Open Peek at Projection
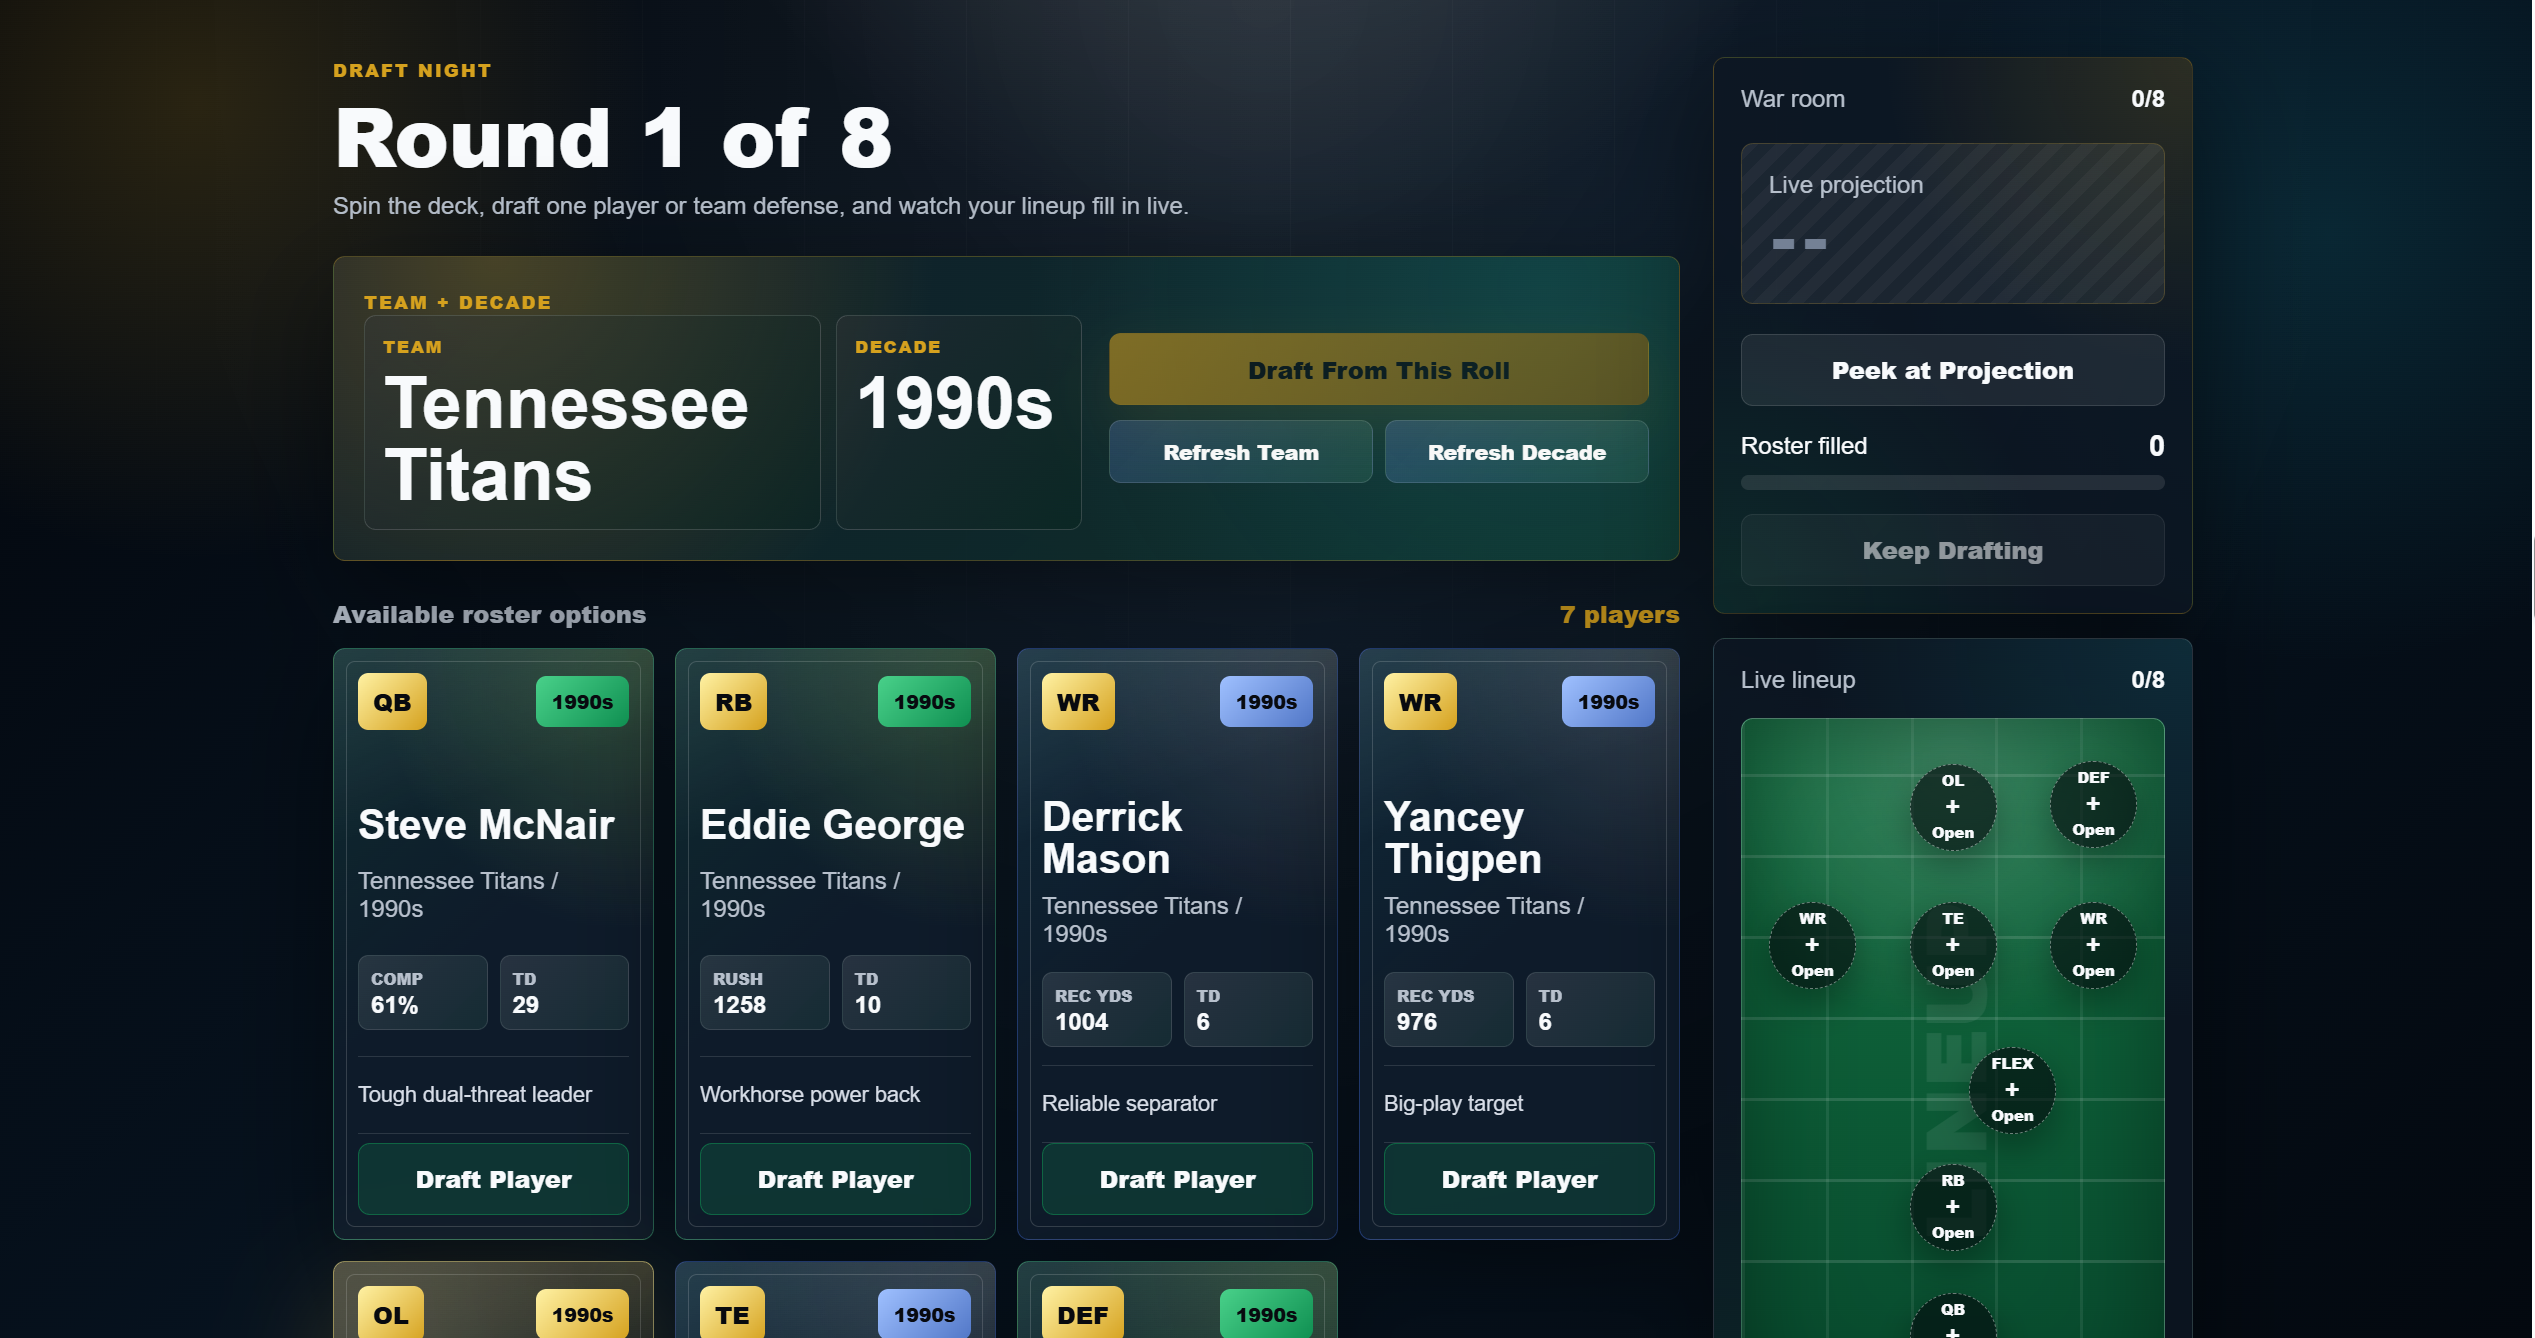 tap(1952, 370)
